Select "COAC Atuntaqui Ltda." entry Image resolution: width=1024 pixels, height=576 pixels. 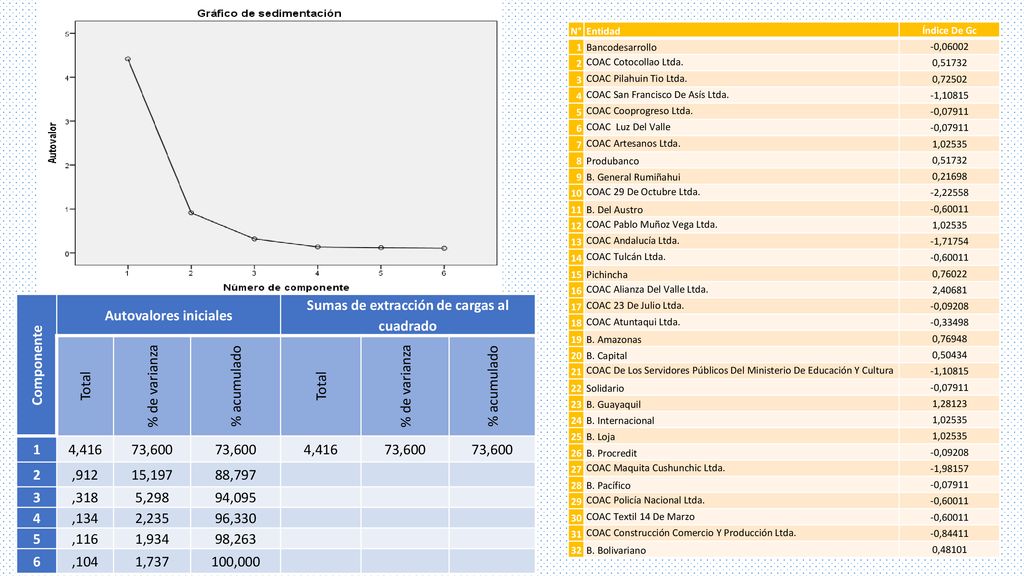tap(633, 321)
